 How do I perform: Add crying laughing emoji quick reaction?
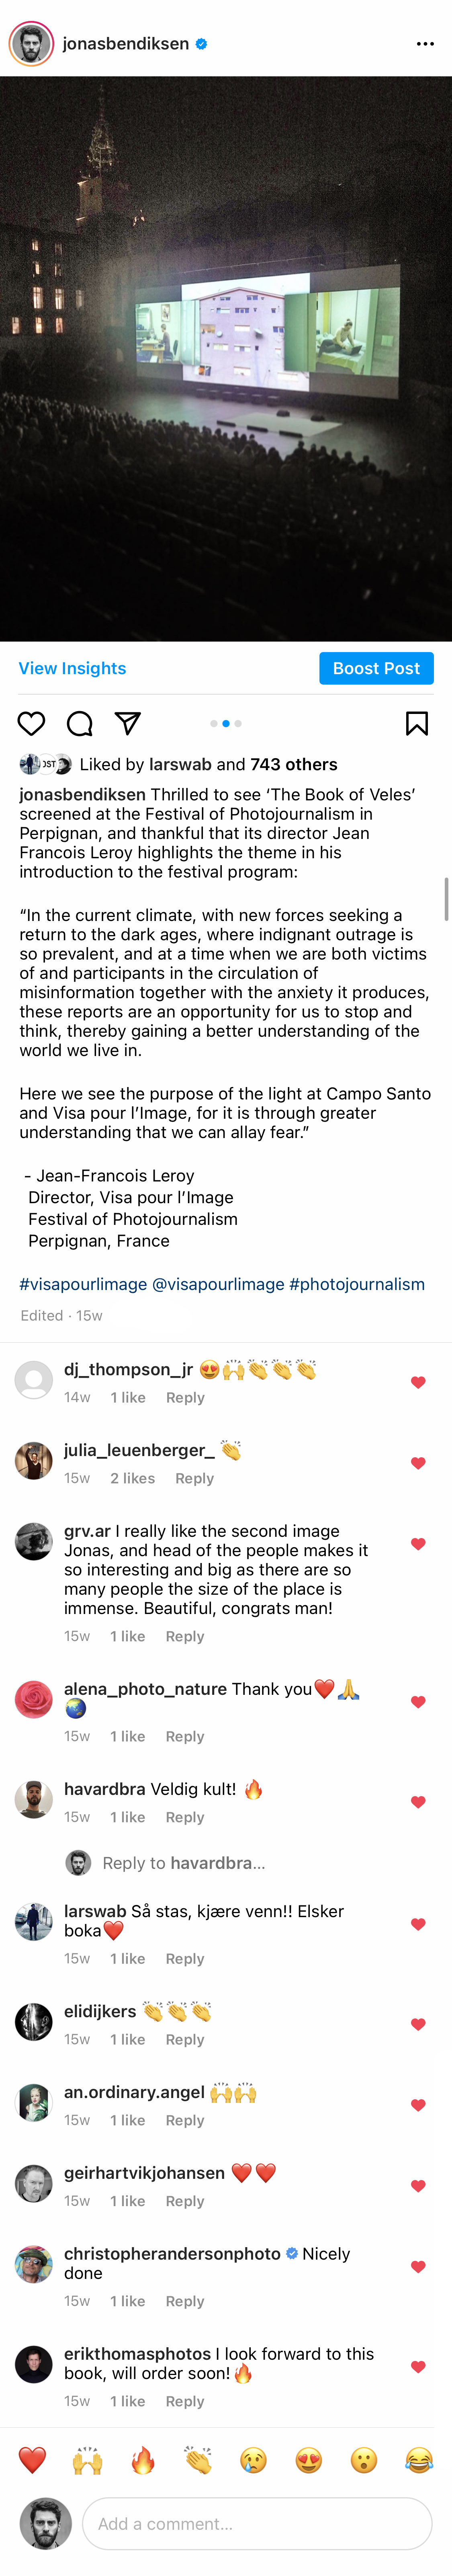pyautogui.click(x=419, y=2460)
